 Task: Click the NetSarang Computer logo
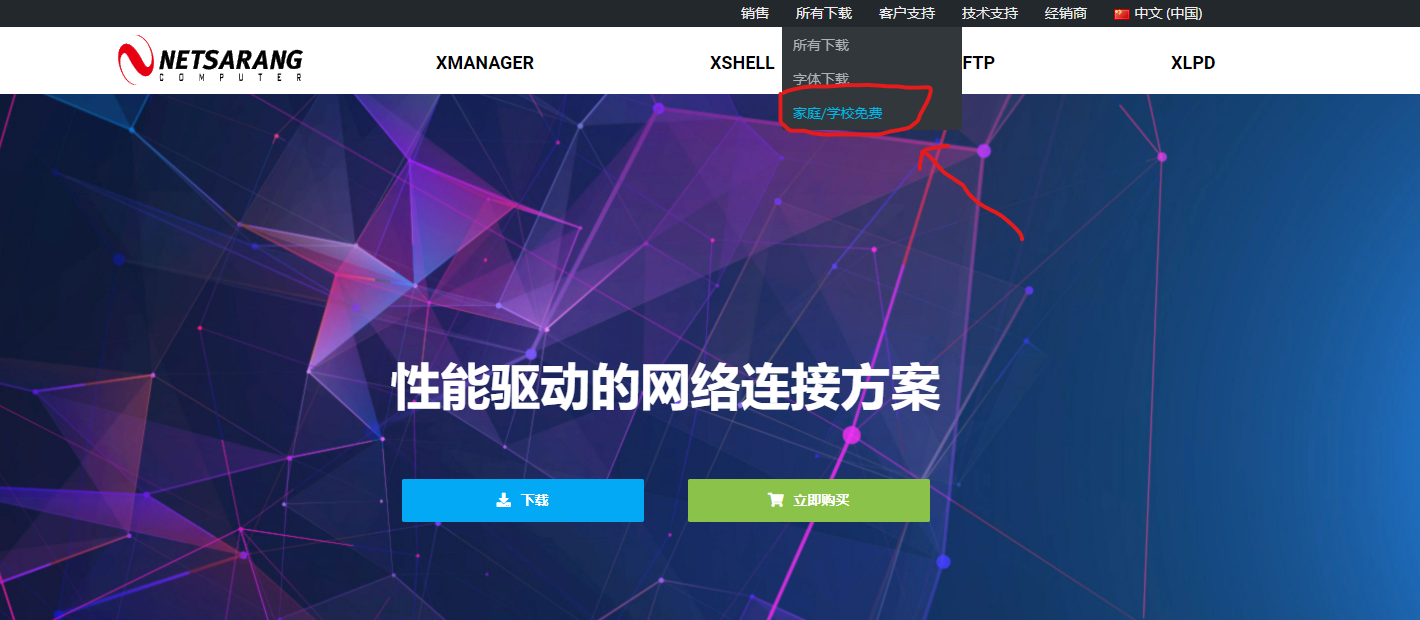point(210,60)
